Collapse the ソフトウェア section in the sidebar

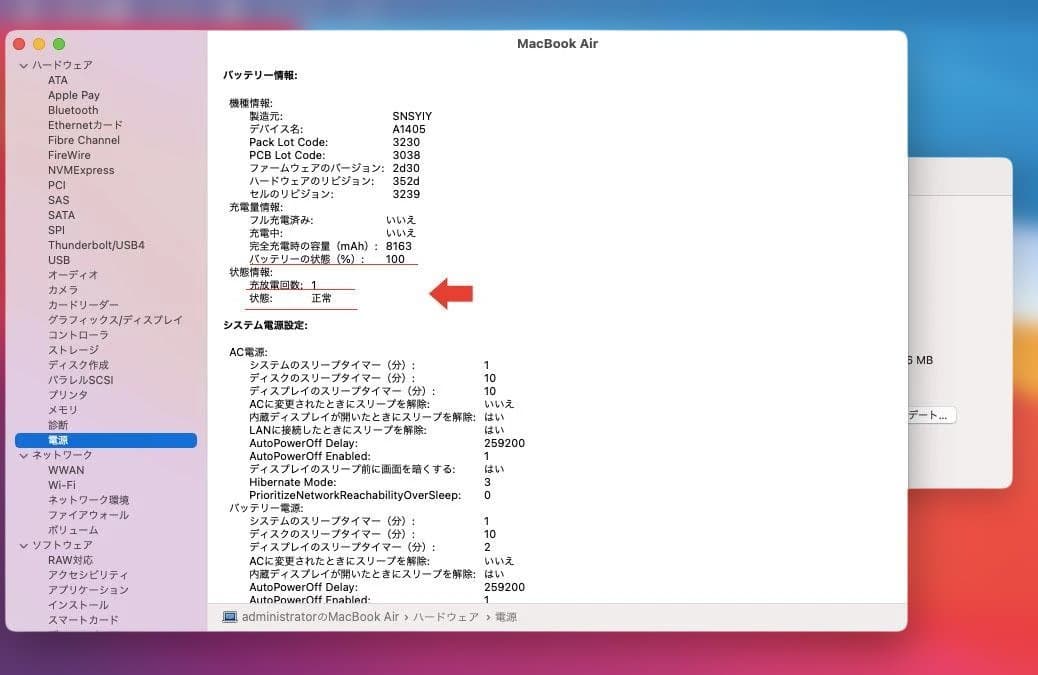point(23,545)
